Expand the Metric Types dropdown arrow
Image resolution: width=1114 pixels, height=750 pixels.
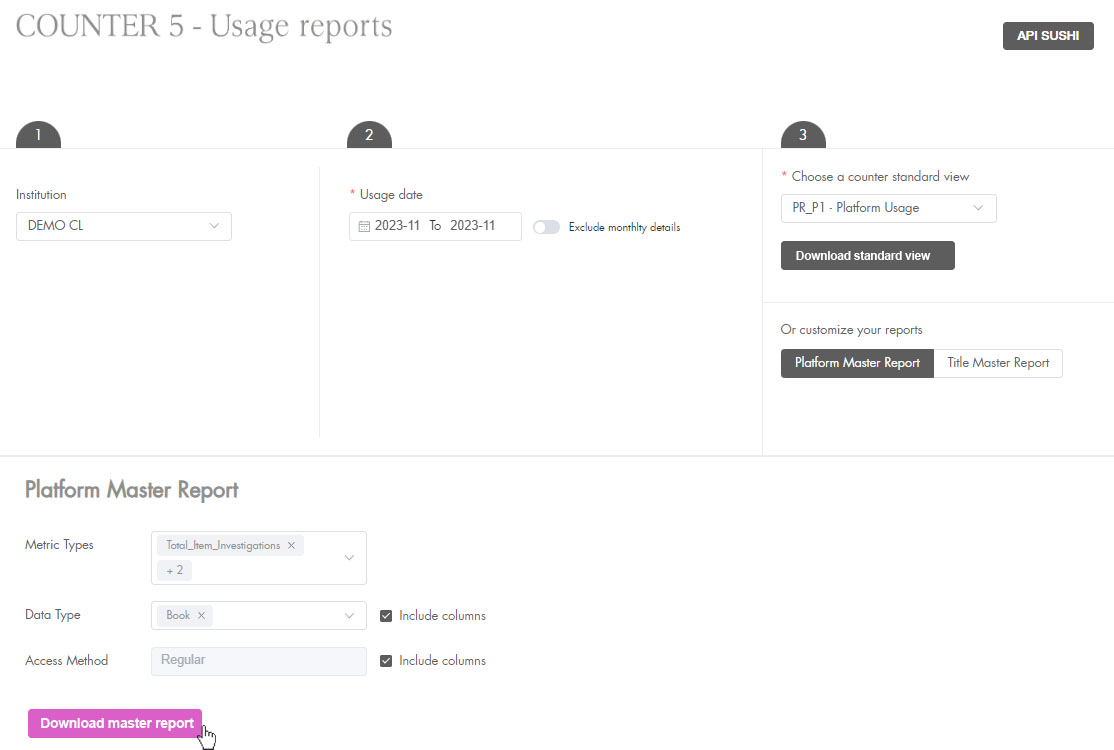pyautogui.click(x=349, y=558)
